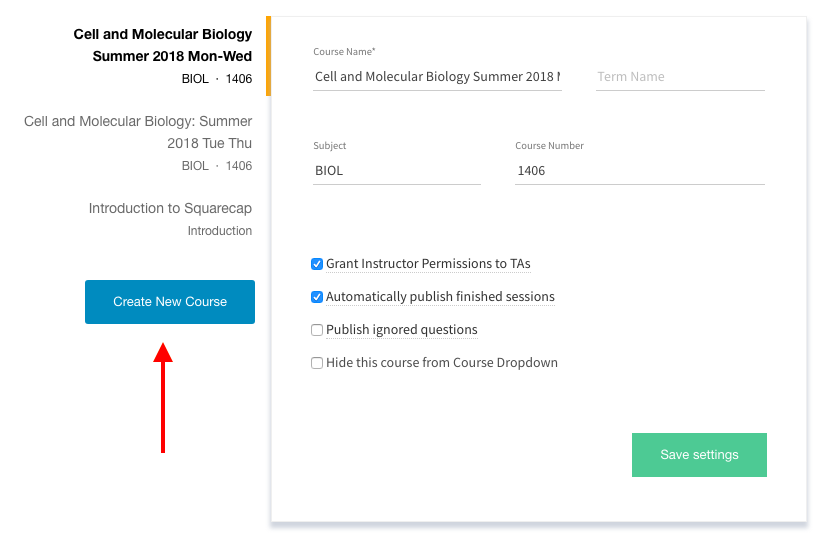Open the Summer 2018 Mon-Wed course
821x536 pixels.
point(163,45)
